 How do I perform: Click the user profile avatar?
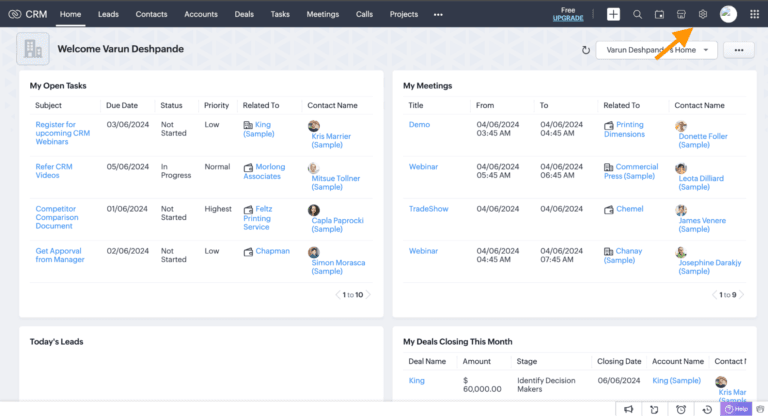coord(729,14)
